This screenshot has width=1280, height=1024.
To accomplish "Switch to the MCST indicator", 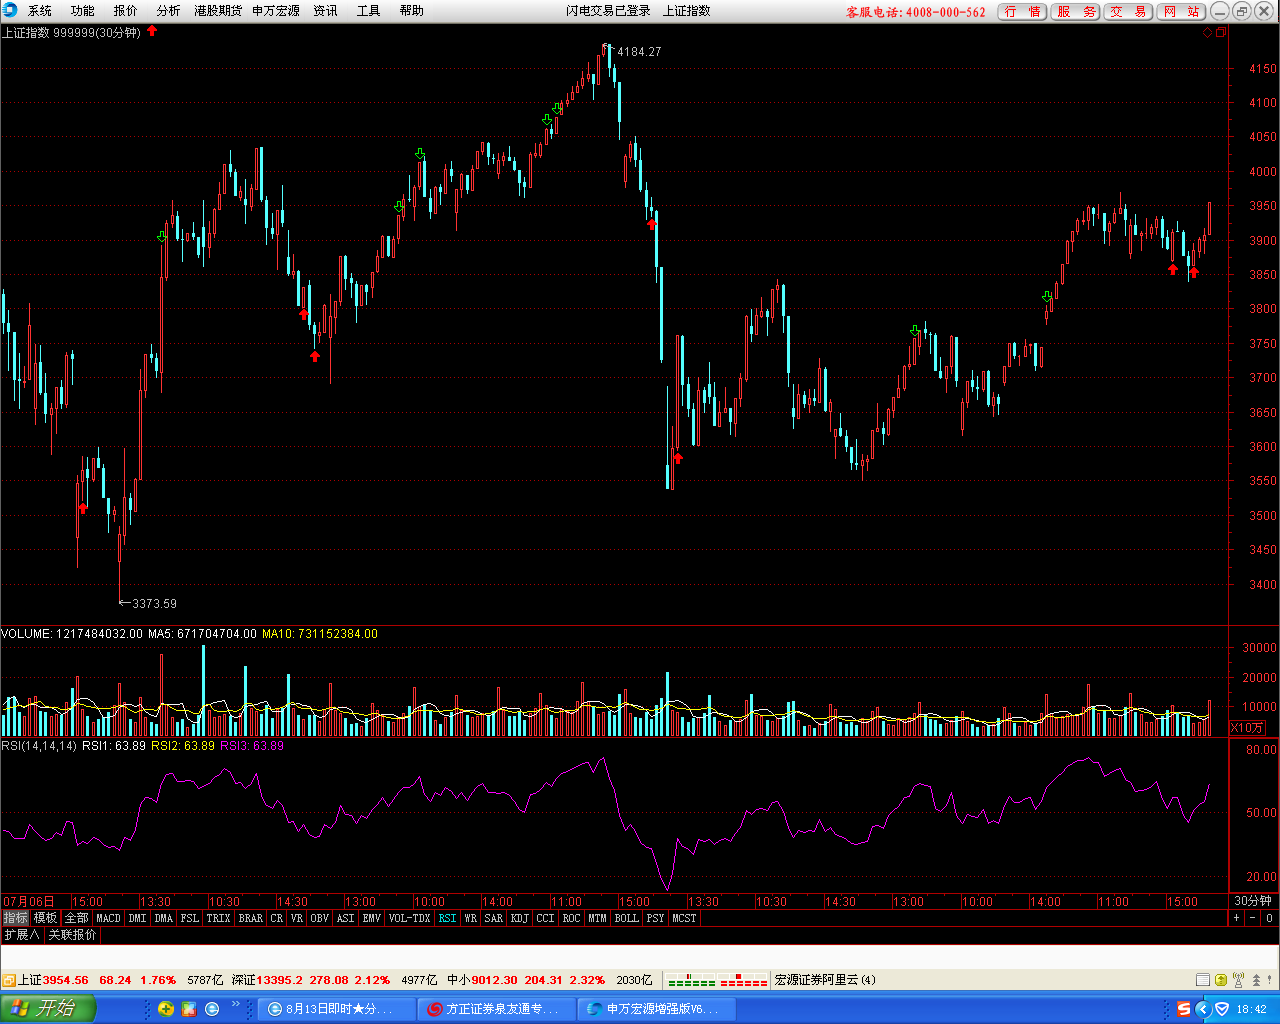I will click(685, 918).
